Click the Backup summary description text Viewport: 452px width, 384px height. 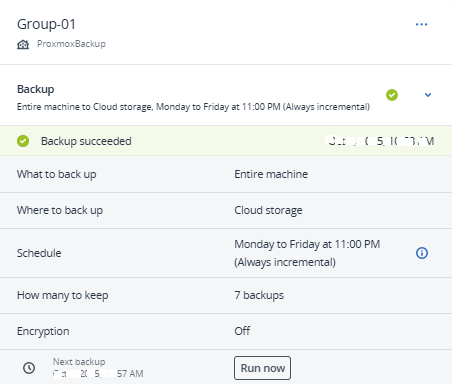point(193,107)
